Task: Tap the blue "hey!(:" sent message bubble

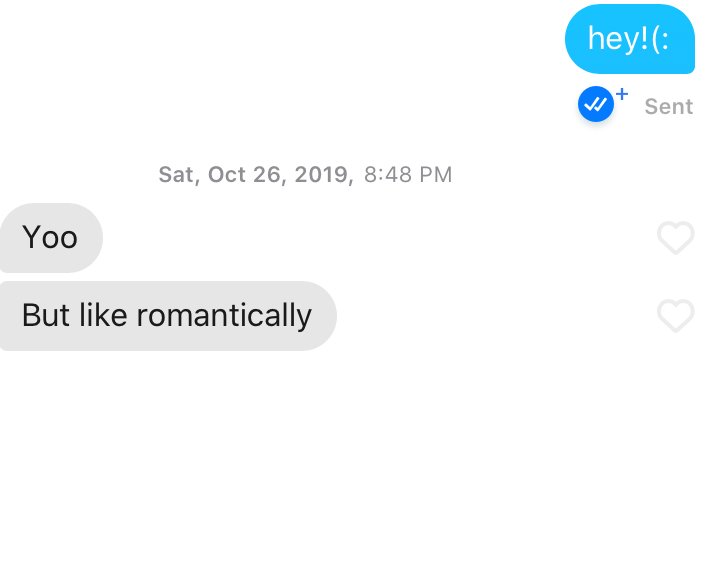Action: [x=629, y=39]
